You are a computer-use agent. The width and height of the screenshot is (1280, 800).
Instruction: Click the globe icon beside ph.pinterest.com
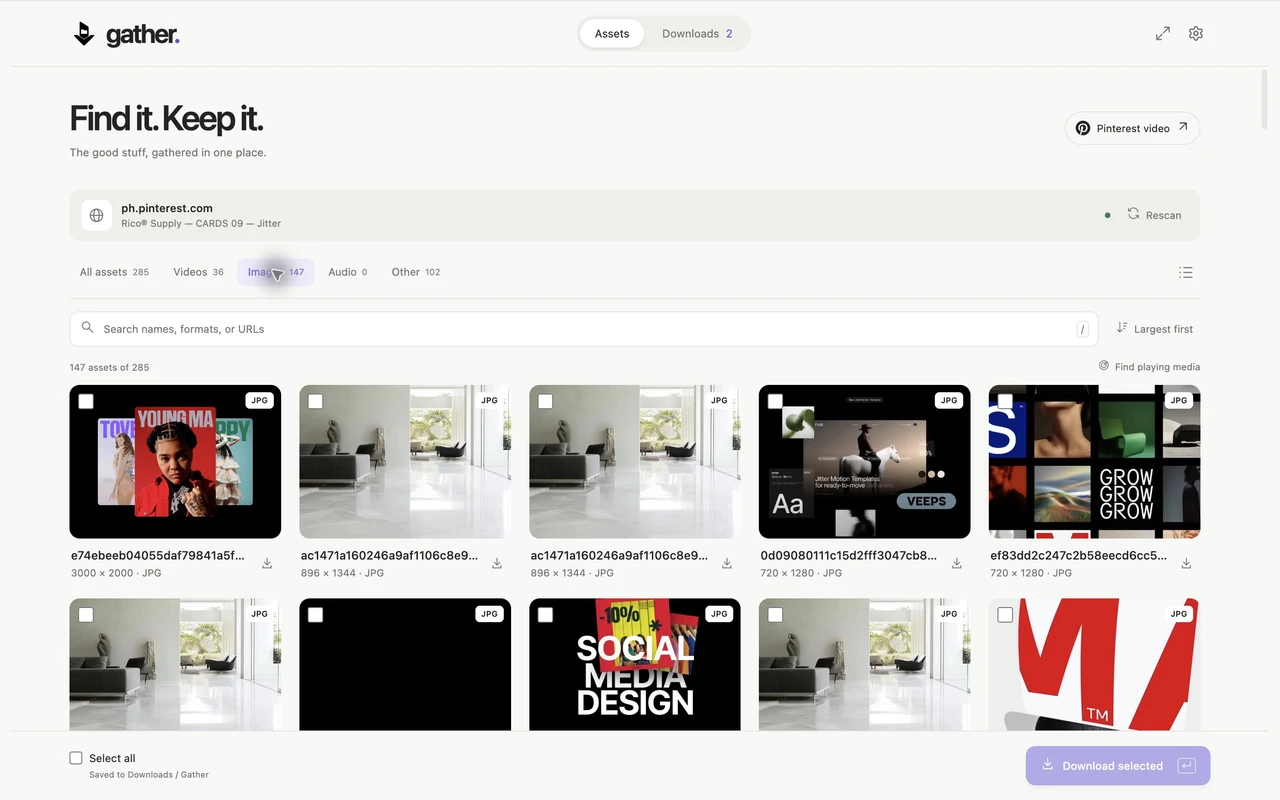[97, 215]
